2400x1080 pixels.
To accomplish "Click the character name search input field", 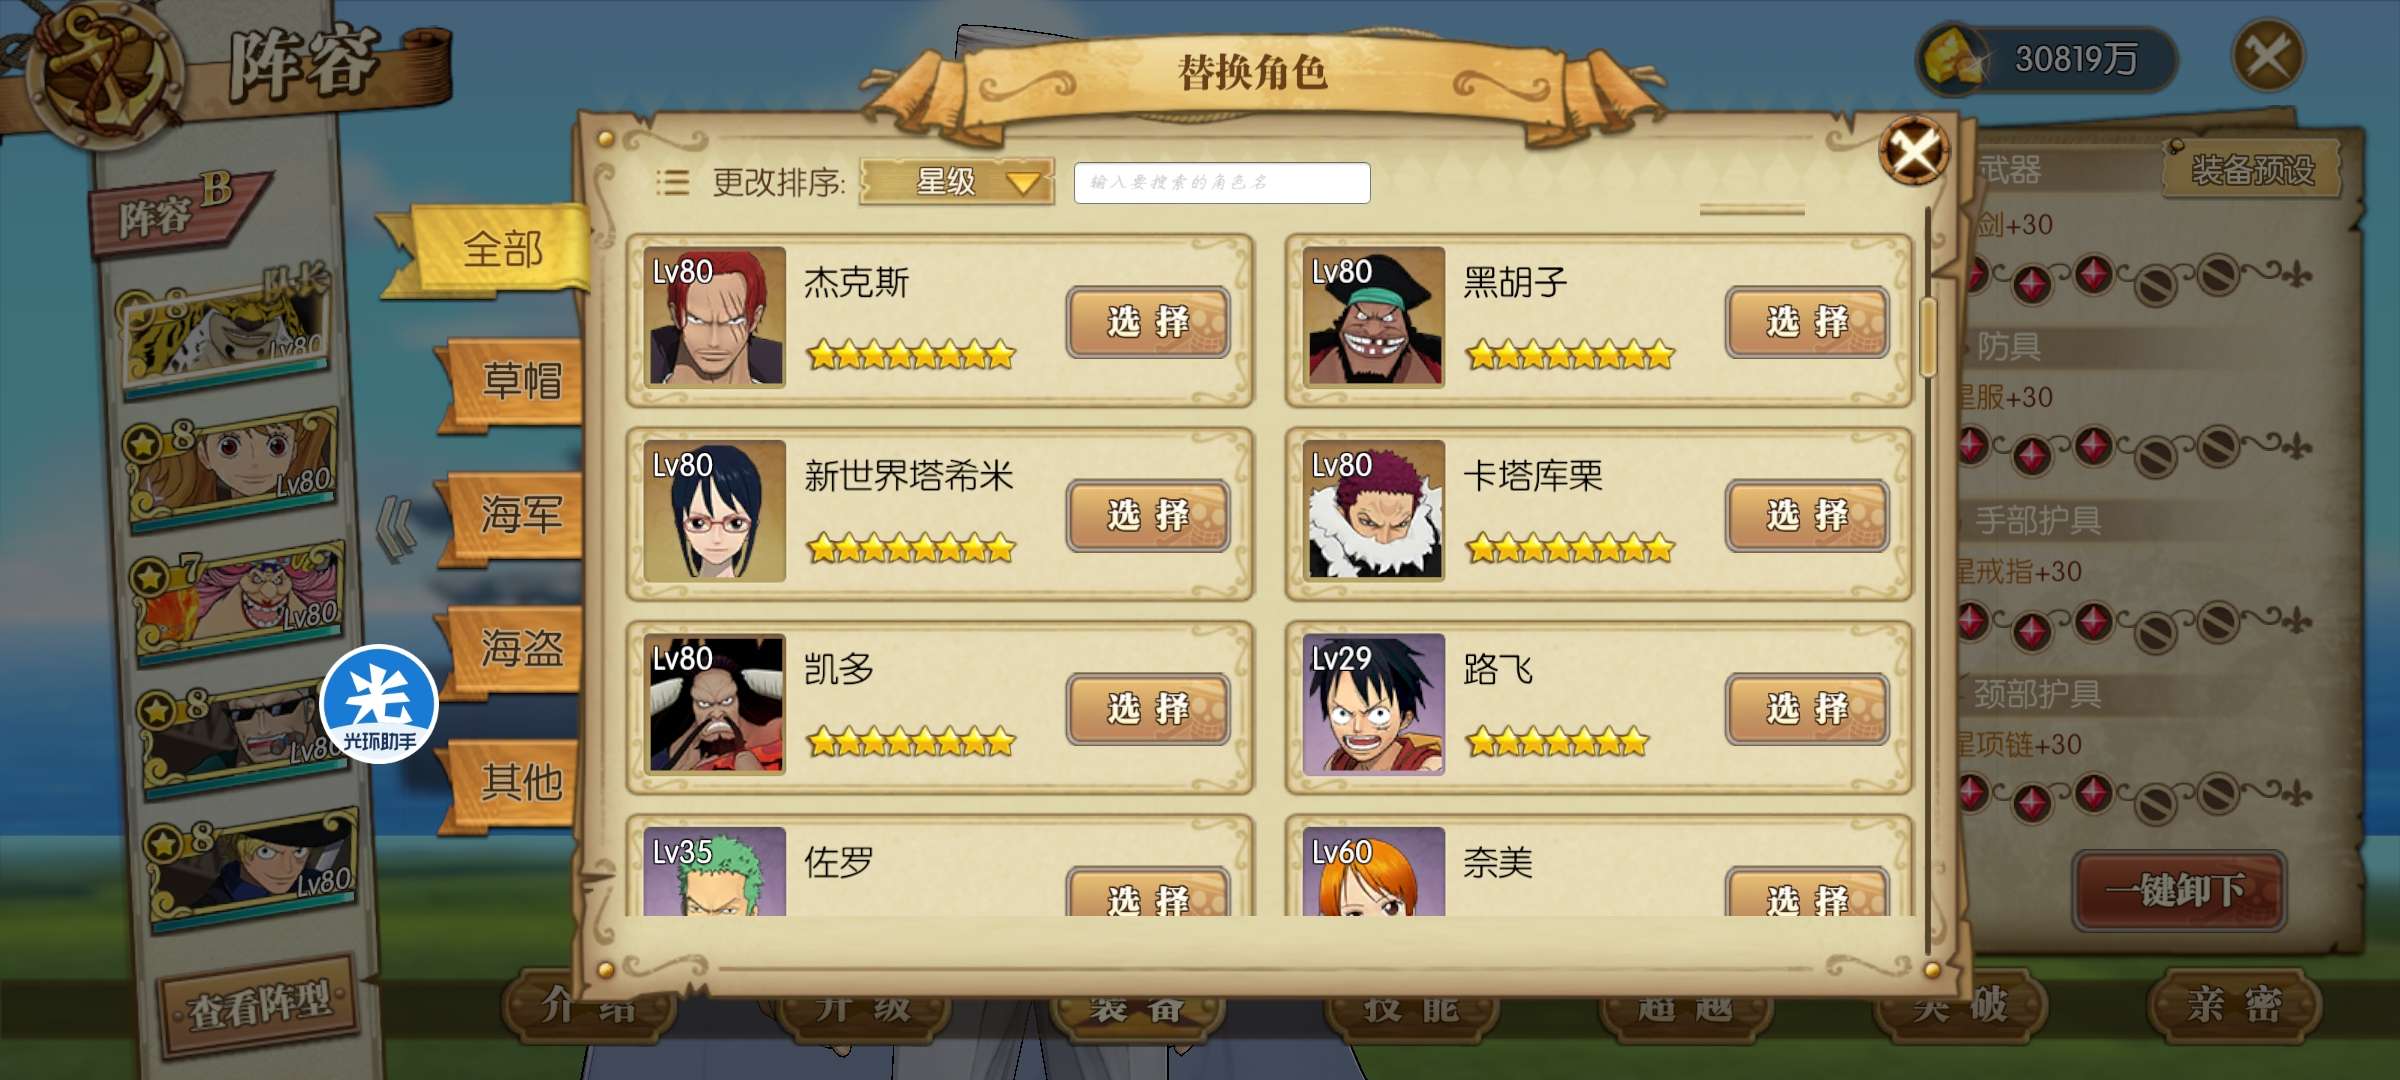I will pyautogui.click(x=1222, y=182).
